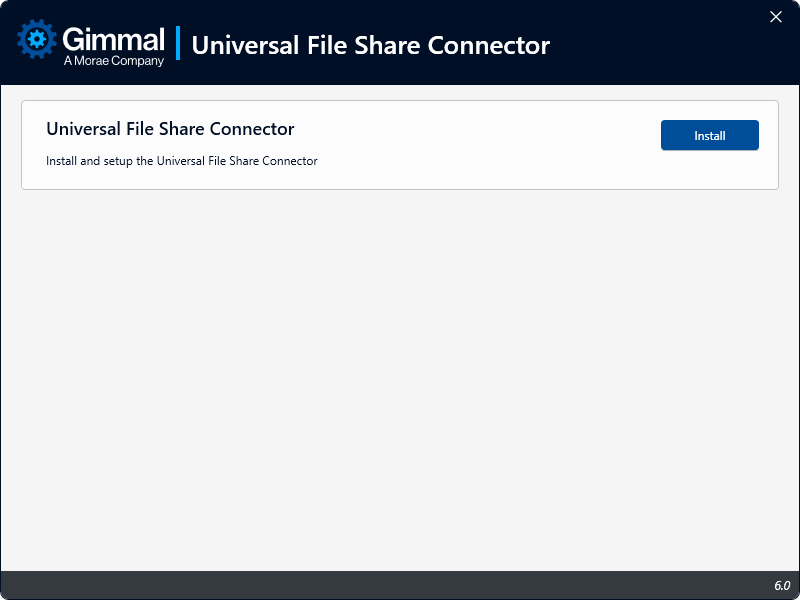800x600 pixels.
Task: Click the Install button
Action: point(709,135)
